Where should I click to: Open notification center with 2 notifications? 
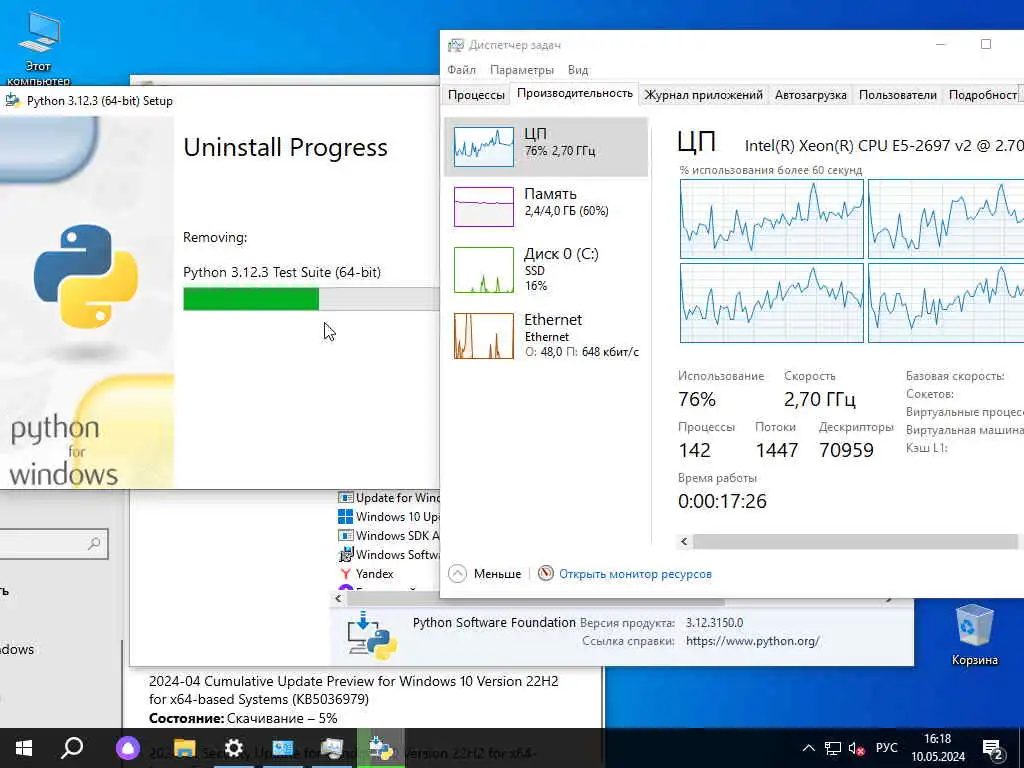click(x=993, y=749)
